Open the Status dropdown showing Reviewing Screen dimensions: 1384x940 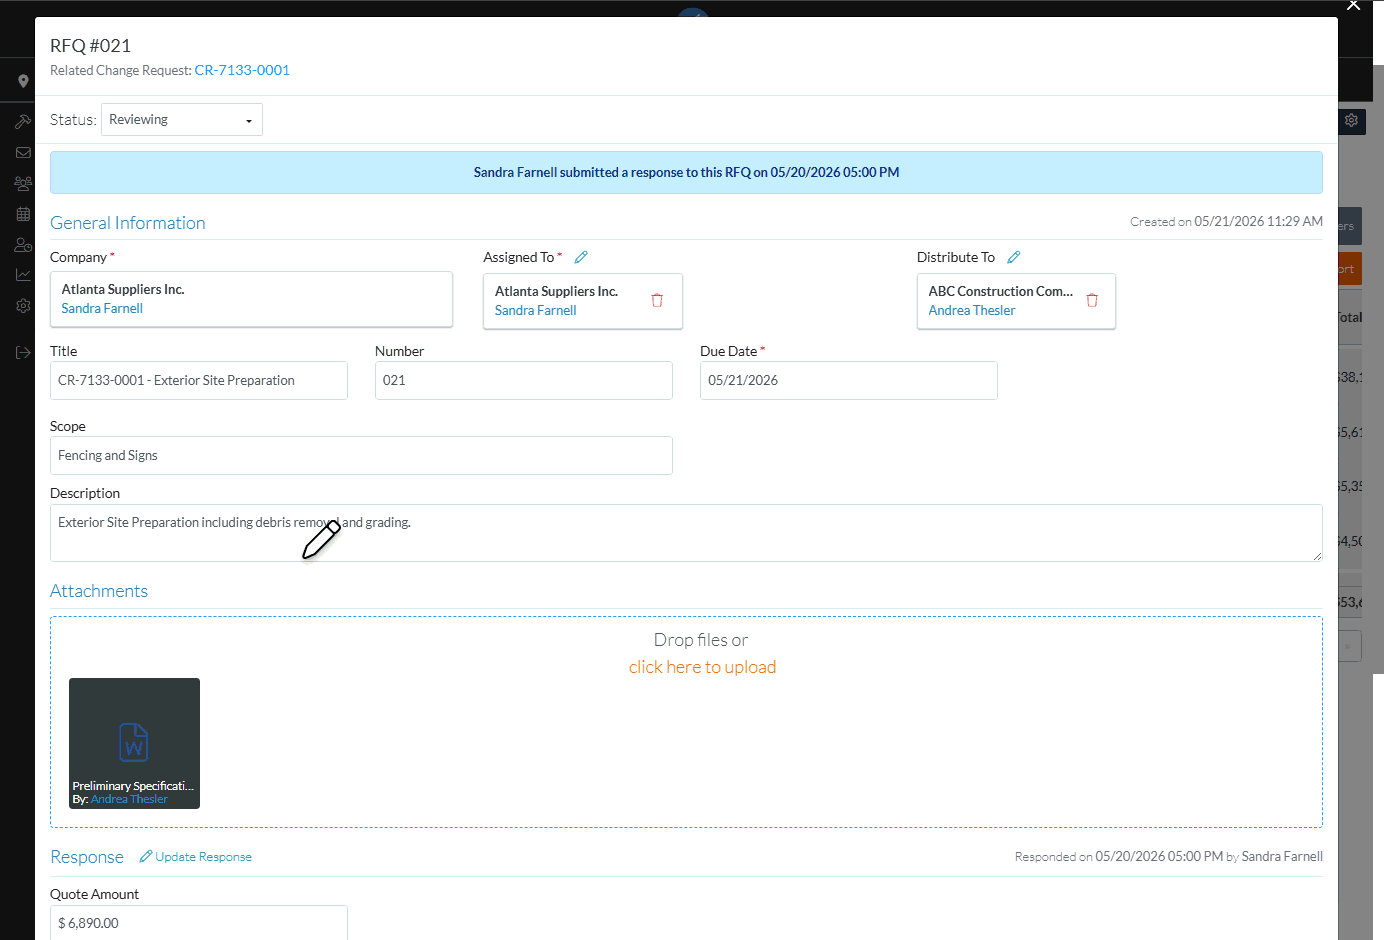point(182,120)
